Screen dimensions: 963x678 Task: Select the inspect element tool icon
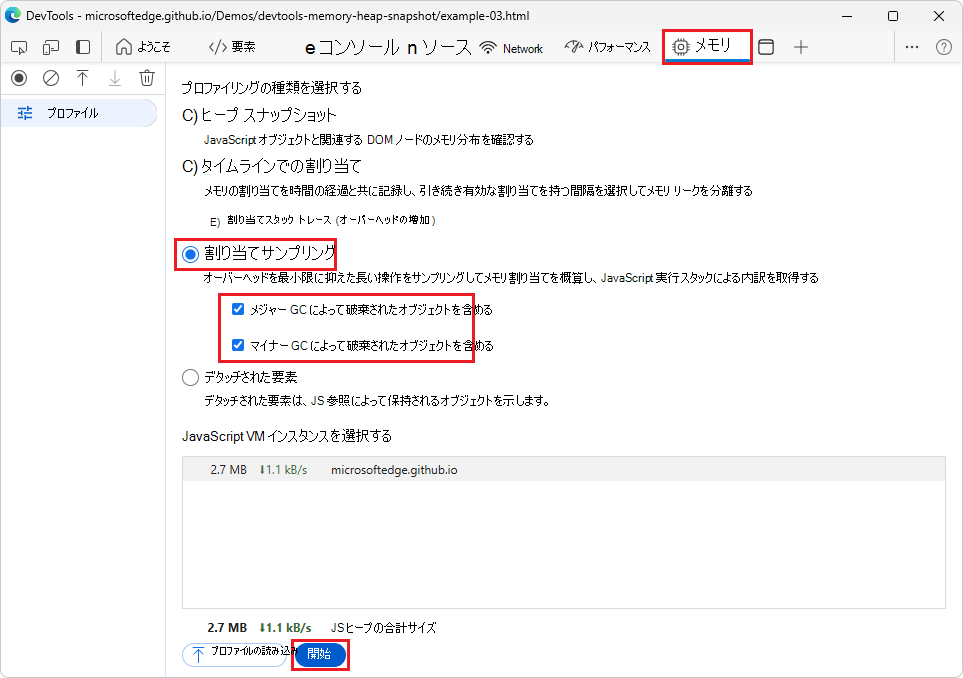[x=18, y=46]
